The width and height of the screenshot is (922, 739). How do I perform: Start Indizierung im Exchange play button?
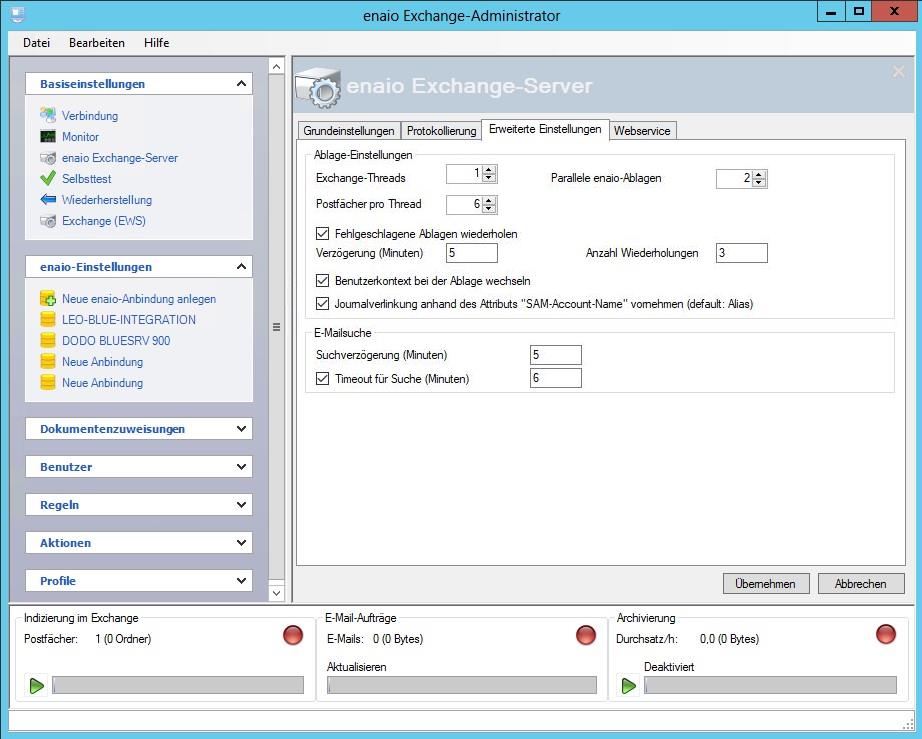tap(37, 685)
